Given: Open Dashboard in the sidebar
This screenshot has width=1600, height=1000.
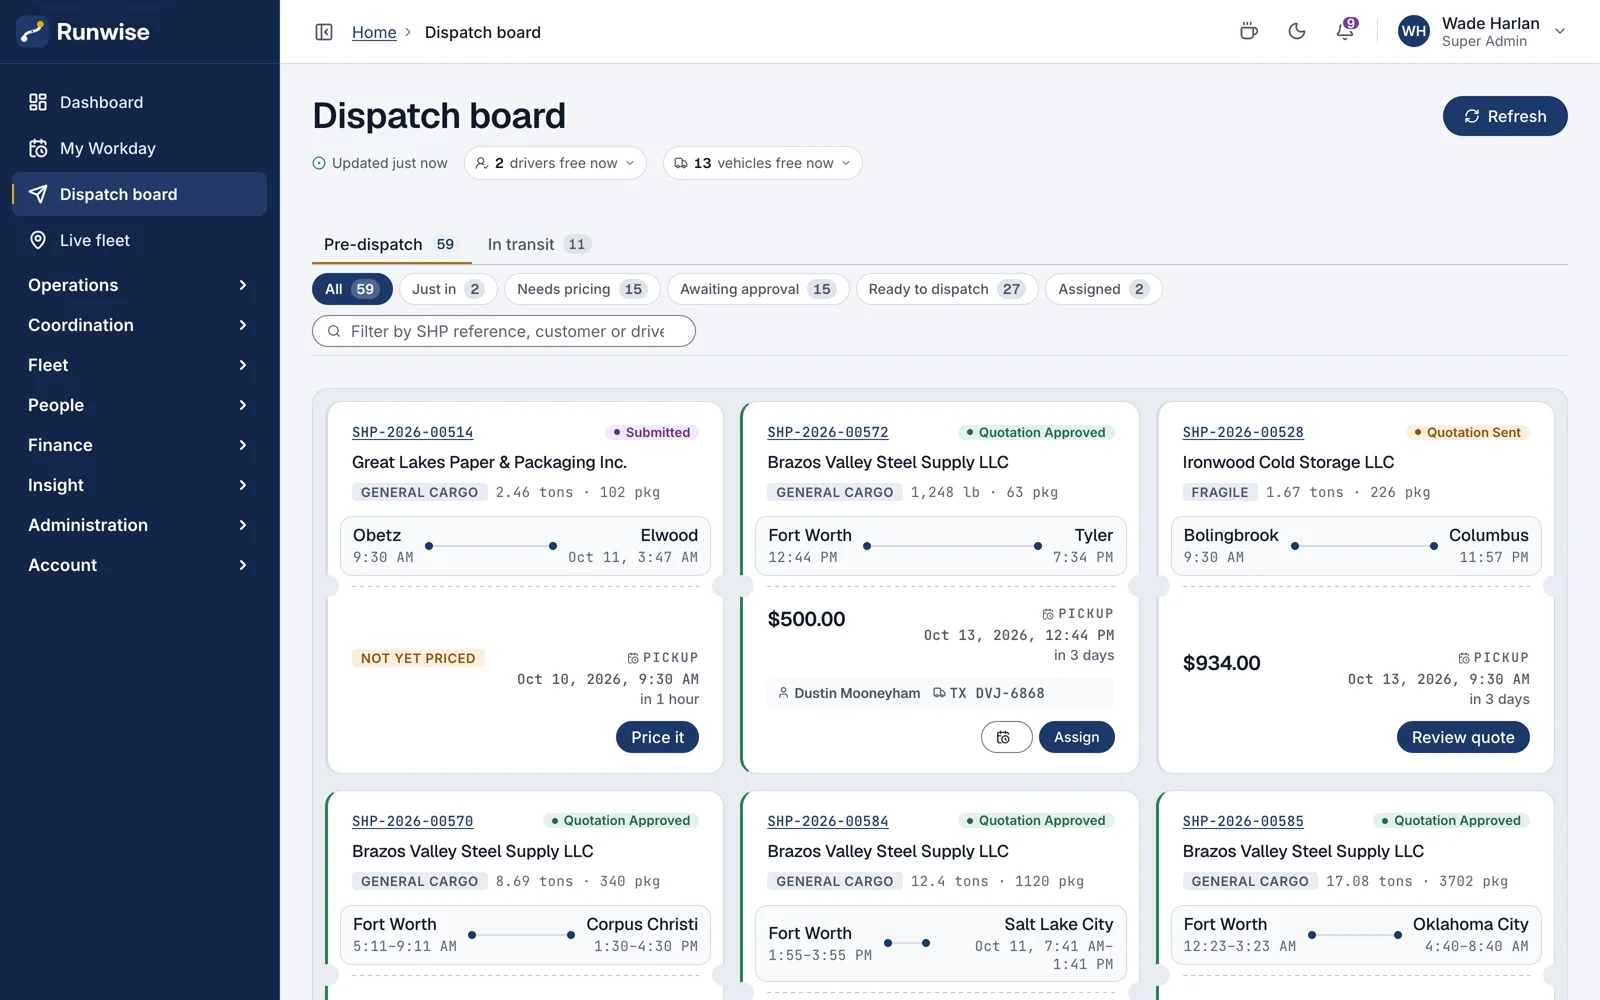Looking at the screenshot, I should [x=139, y=102].
